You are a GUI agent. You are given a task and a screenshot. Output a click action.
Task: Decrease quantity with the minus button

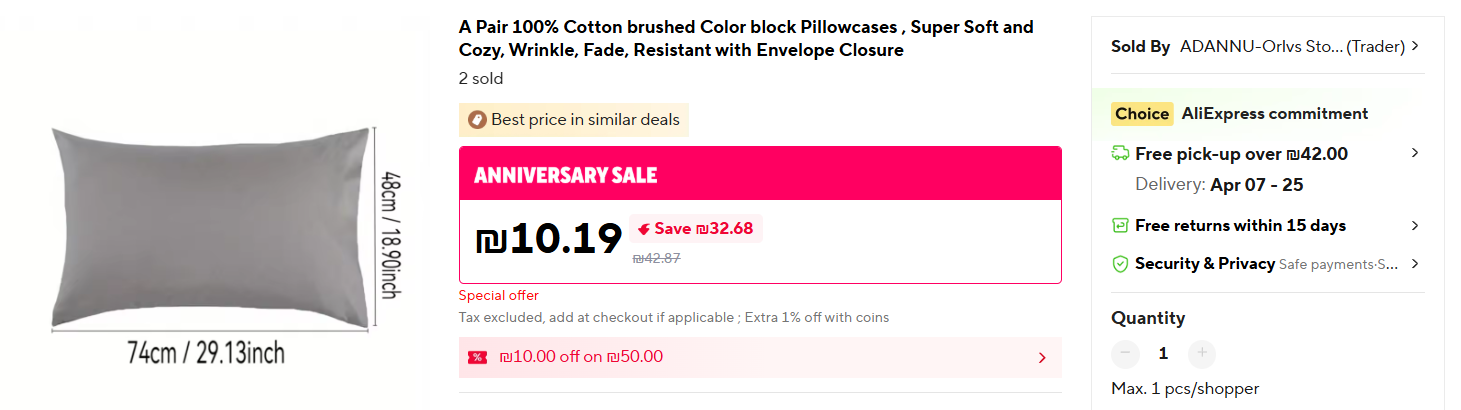1126,353
